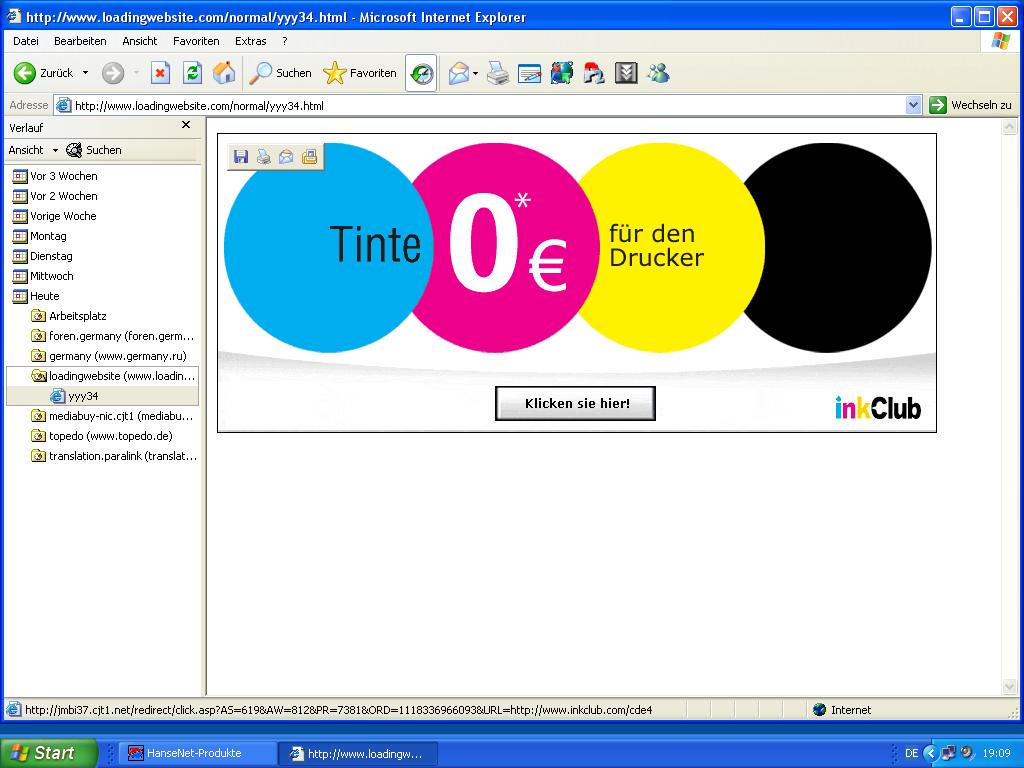Click the network computers tray icon
This screenshot has width=1024, height=768.
coord(948,753)
